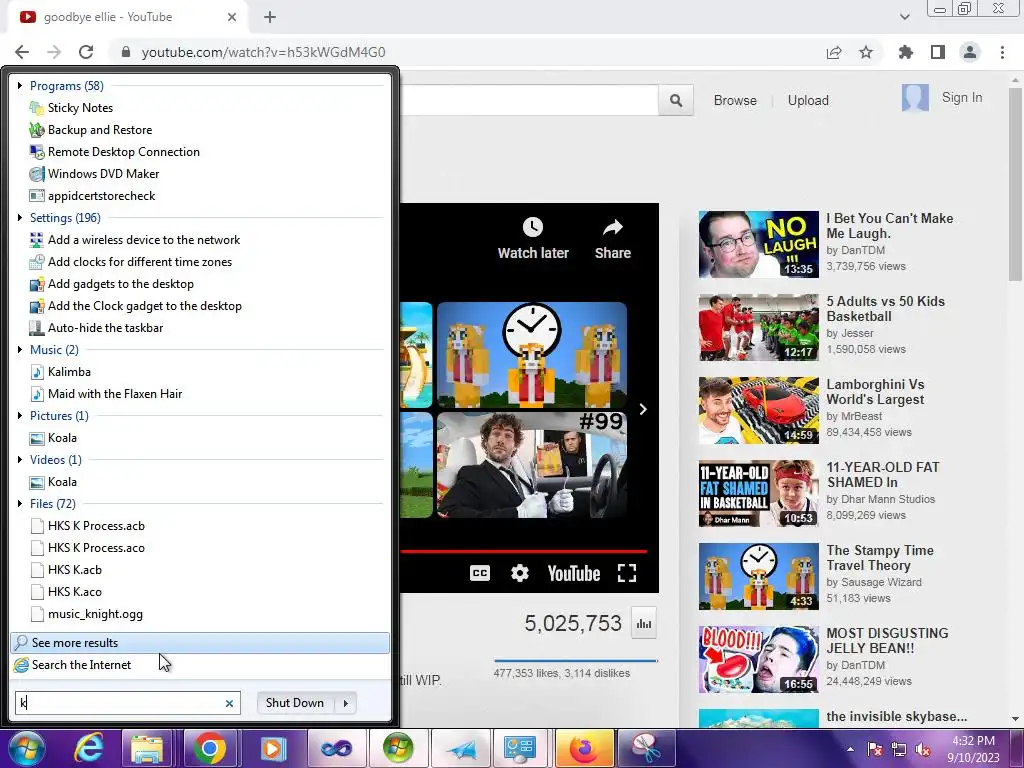Click the red video progress bar

pyautogui.click(x=523, y=552)
